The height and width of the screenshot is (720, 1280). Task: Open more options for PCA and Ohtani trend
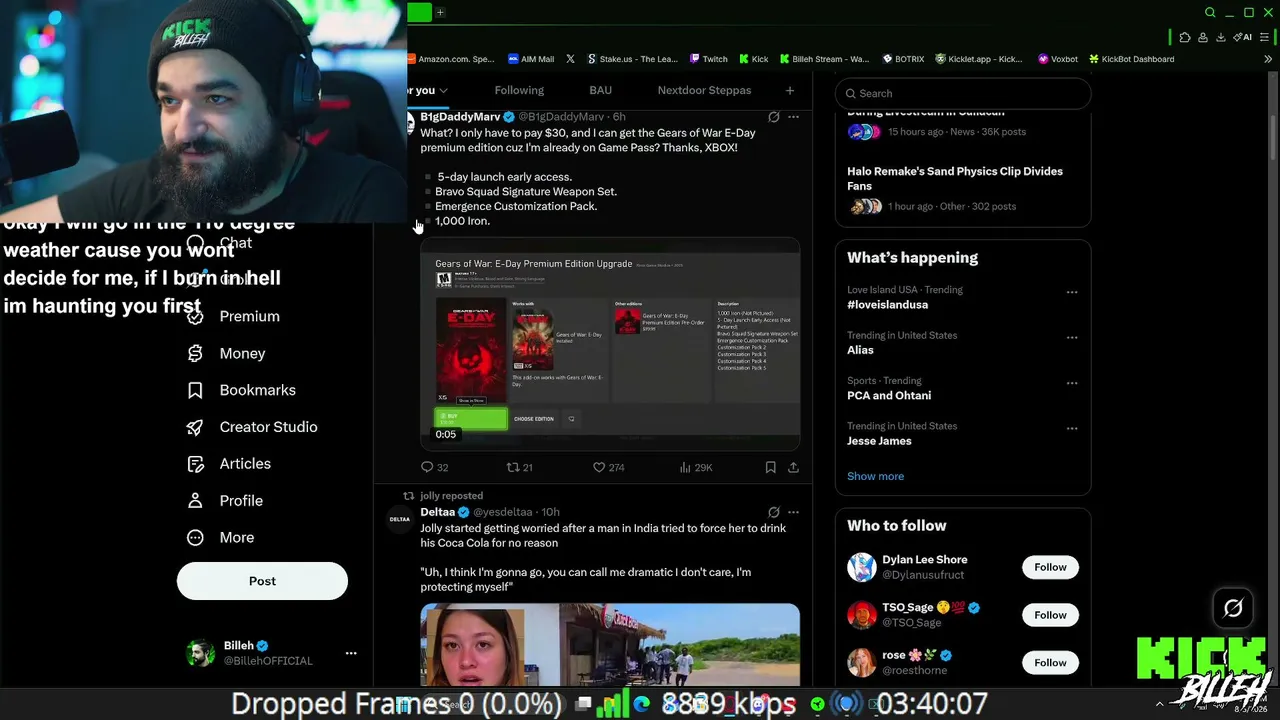point(1072,383)
